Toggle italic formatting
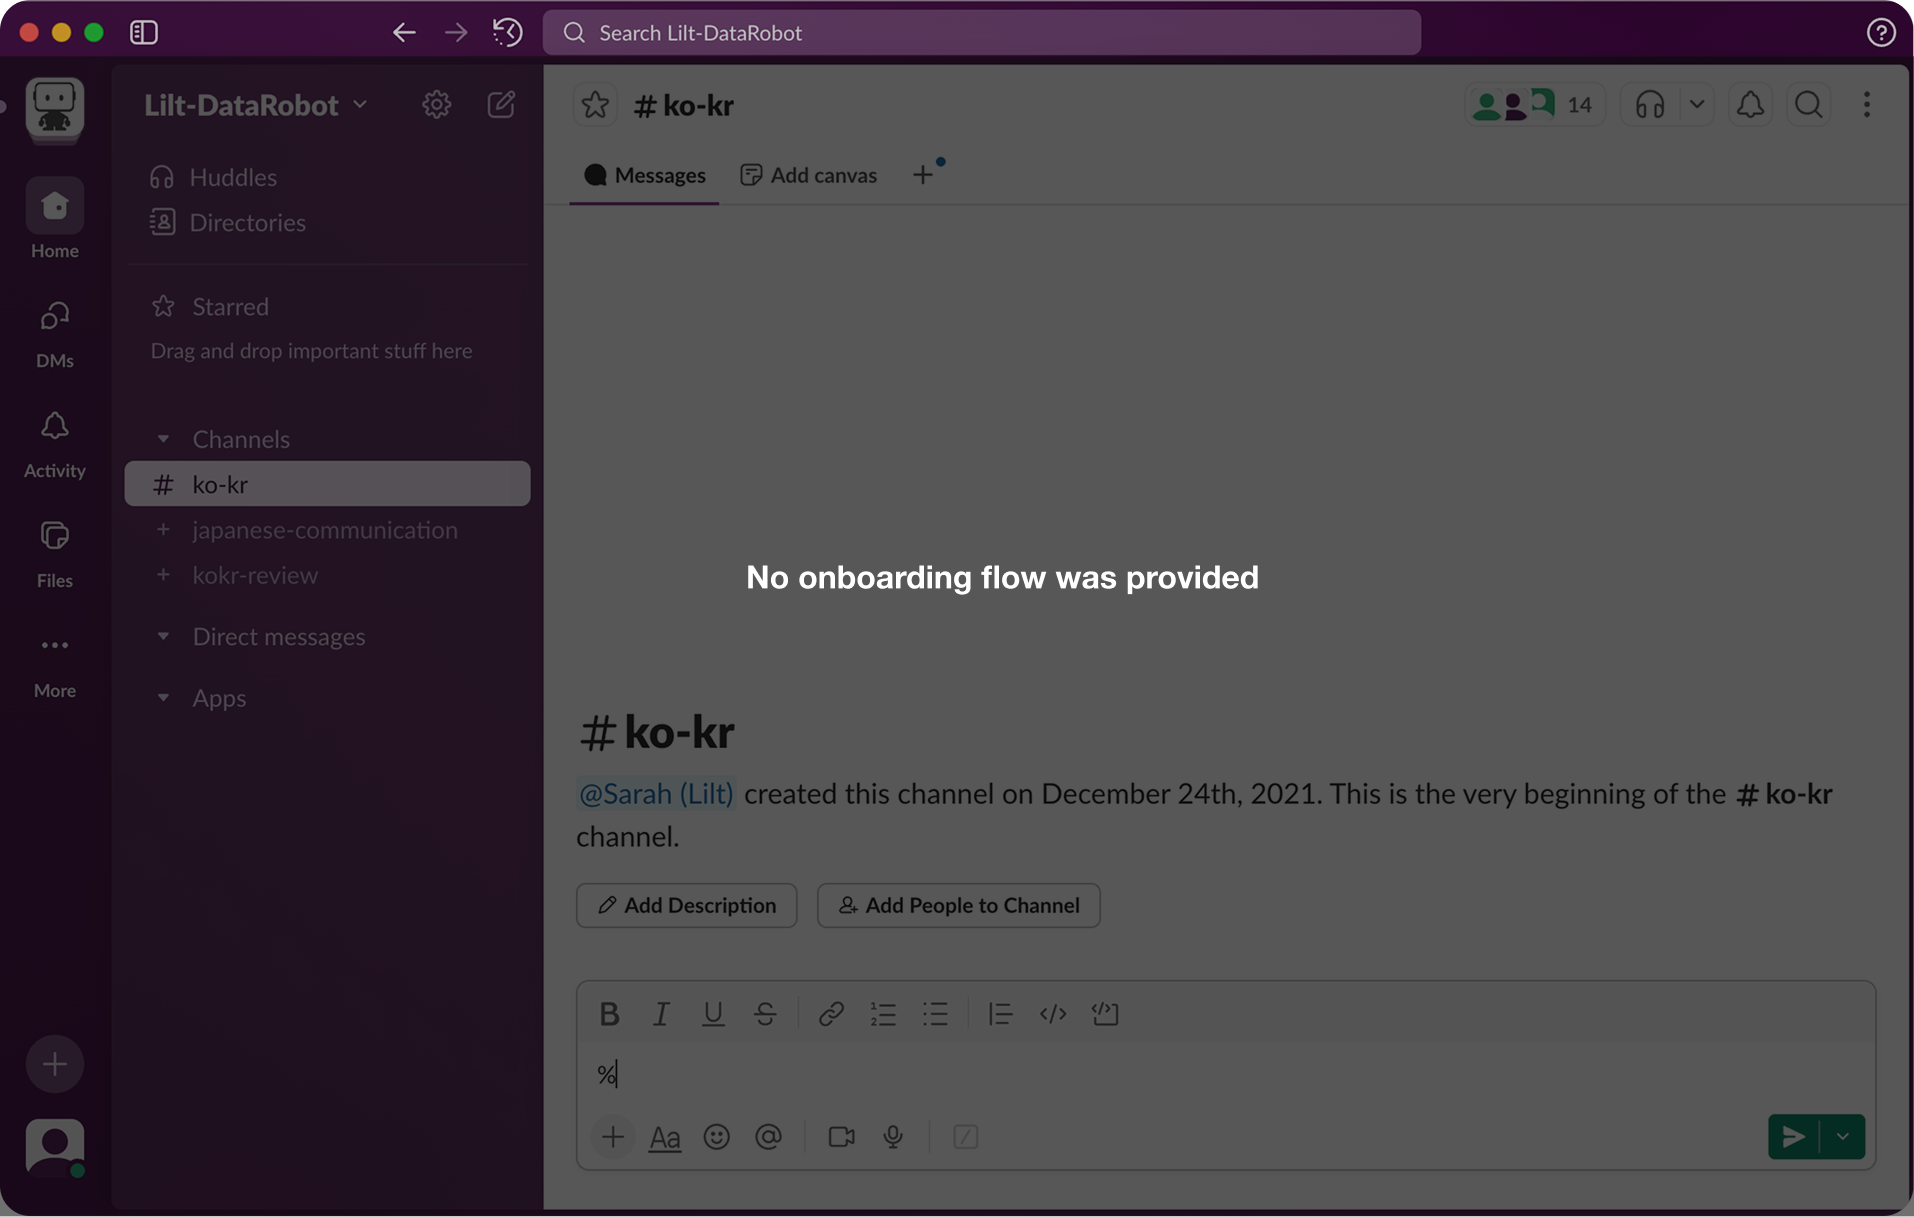This screenshot has height=1217, width=1914. tap(661, 1014)
